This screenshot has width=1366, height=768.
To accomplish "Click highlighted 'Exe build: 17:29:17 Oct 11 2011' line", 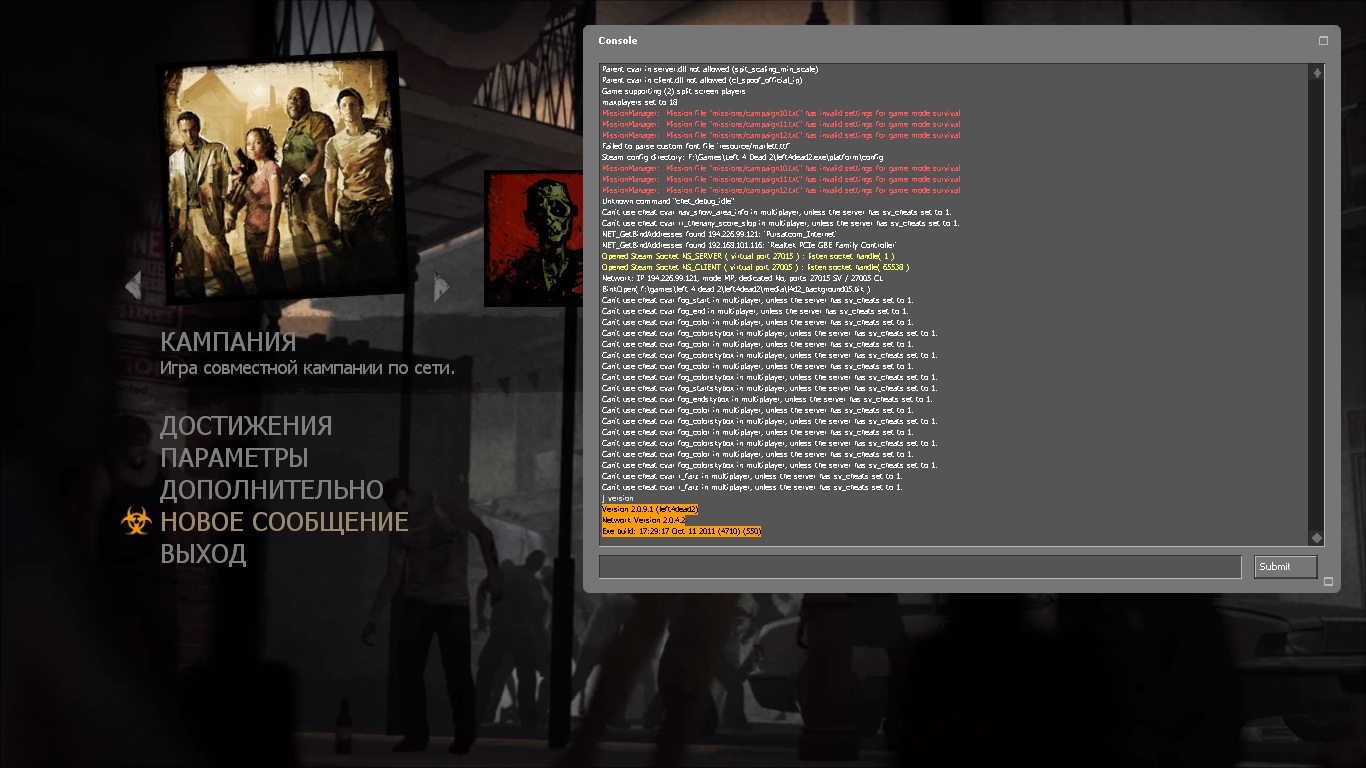I will (x=681, y=531).
